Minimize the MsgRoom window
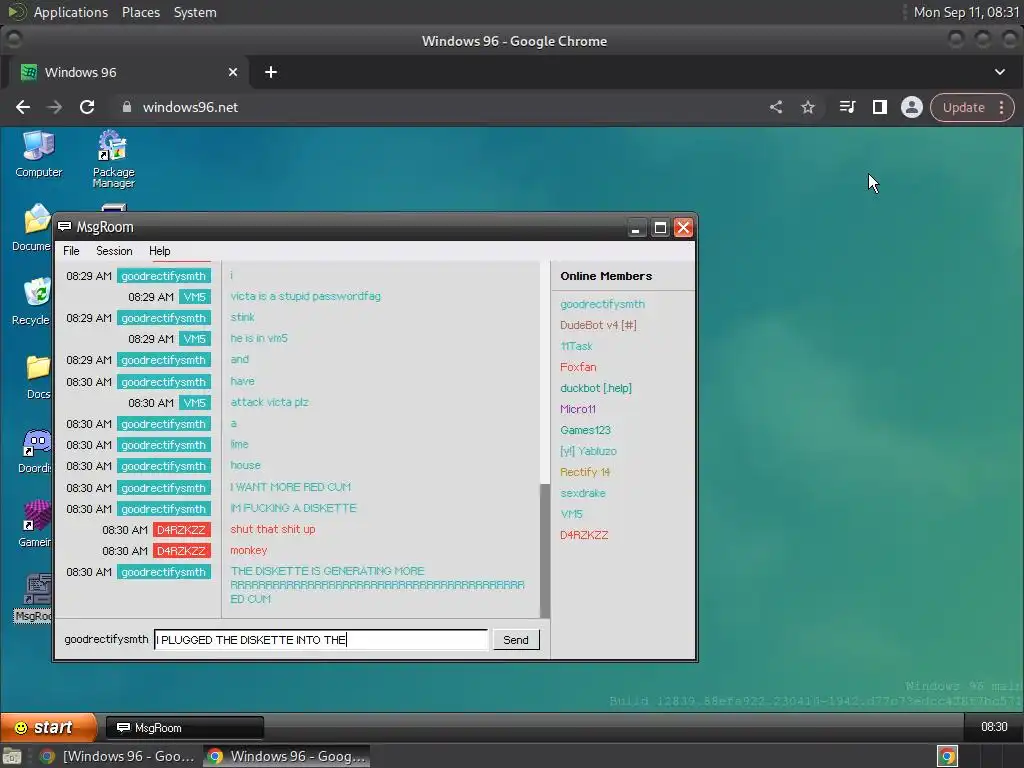Screen dimensions: 1024x768 [635, 227]
